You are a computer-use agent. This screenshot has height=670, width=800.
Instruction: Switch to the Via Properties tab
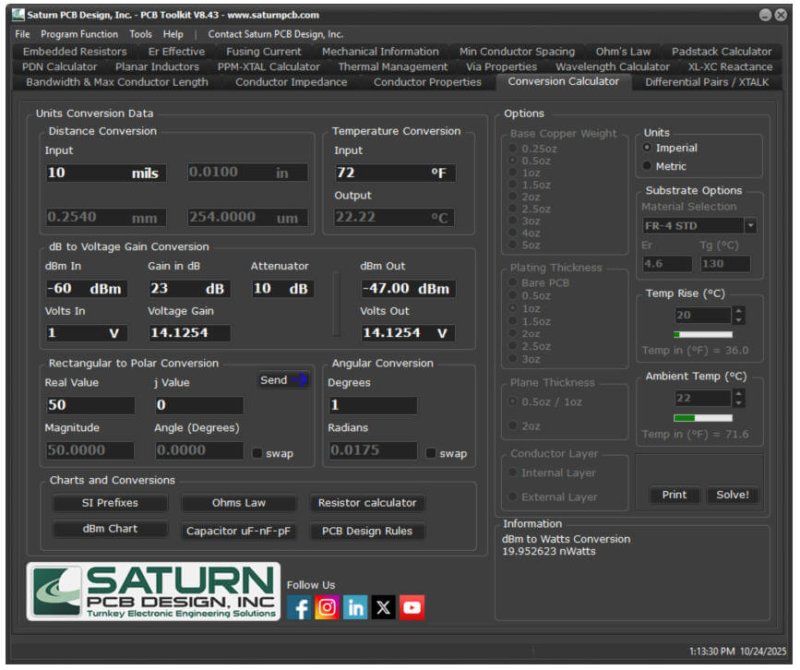click(501, 67)
